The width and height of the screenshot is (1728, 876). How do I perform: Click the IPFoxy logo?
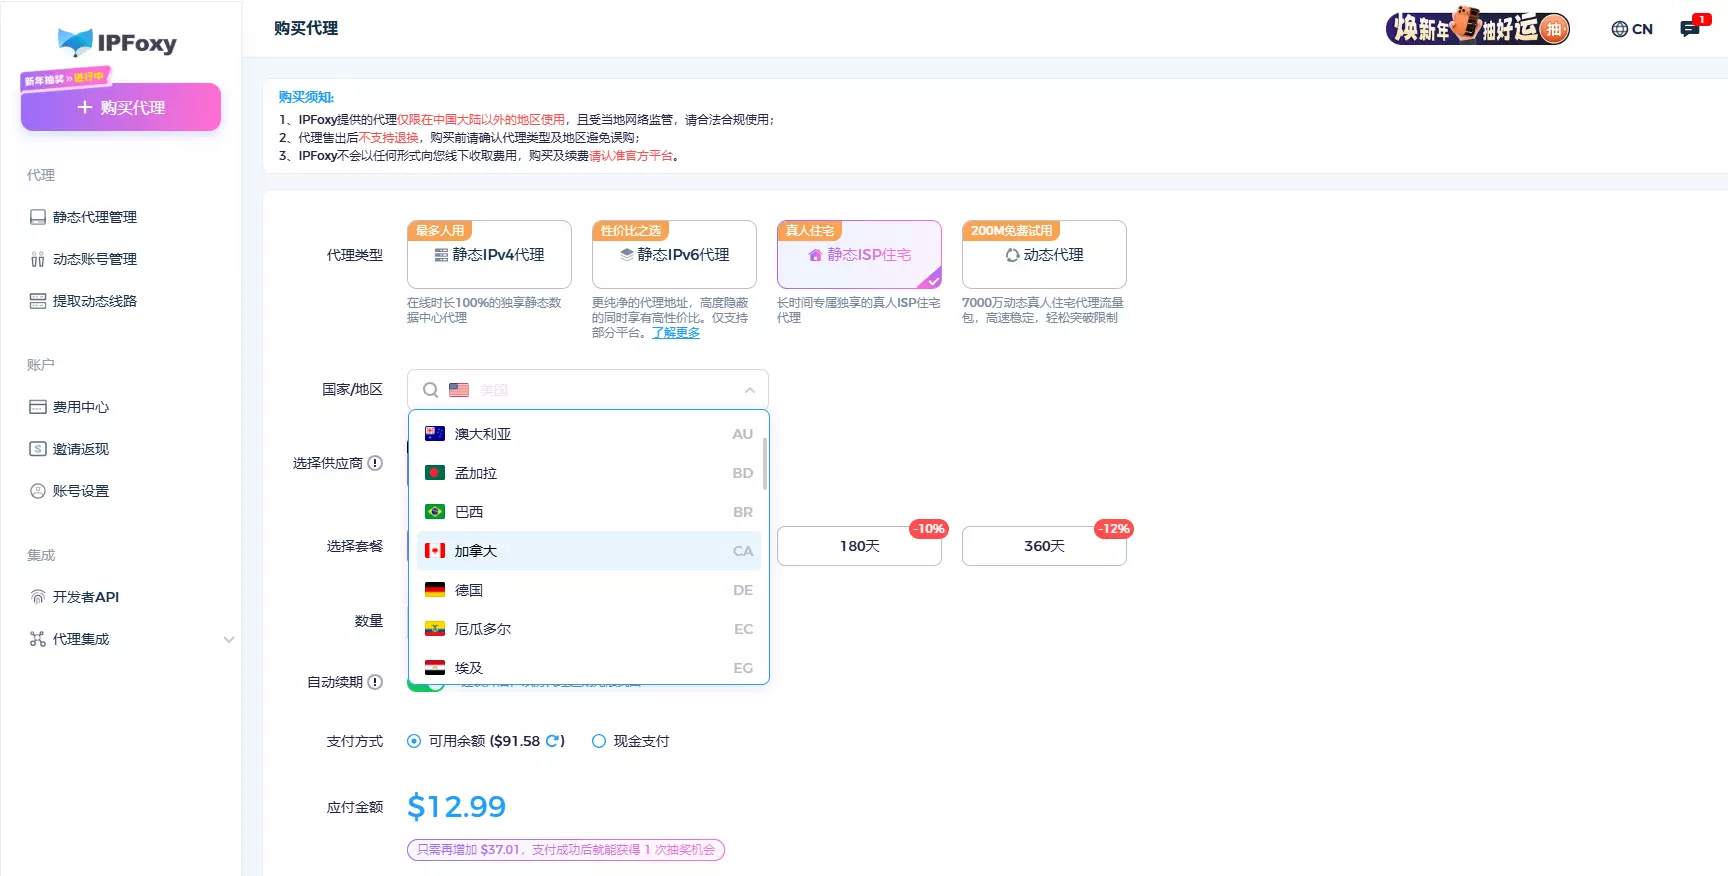pos(118,42)
